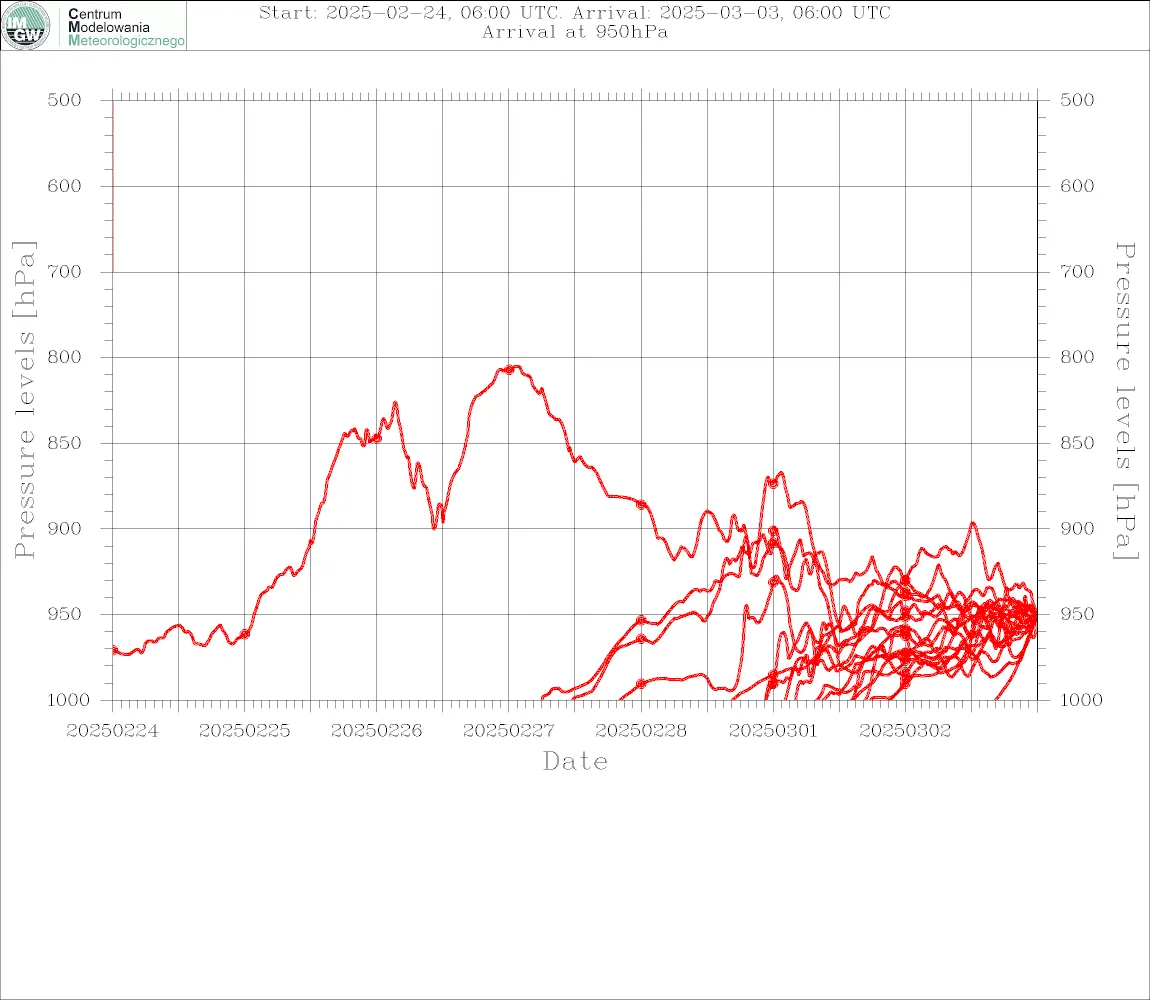Image resolution: width=1150 pixels, height=1000 pixels.
Task: Click trajectory marker at 20250228 near 885 hPa
Action: click(641, 505)
